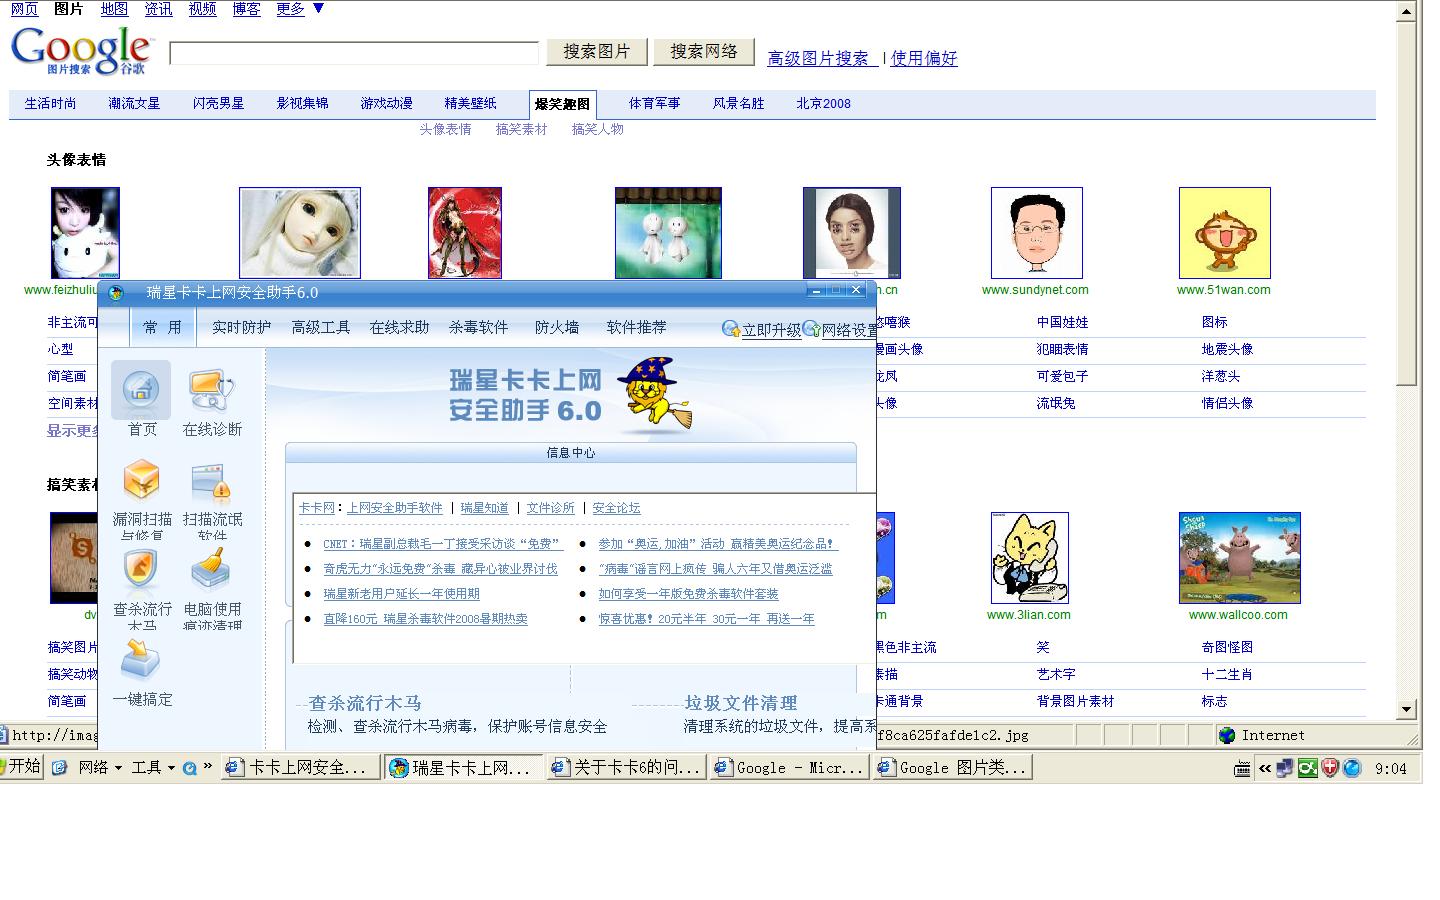The width and height of the screenshot is (1440, 900).
Task: Open the wallcoo cartoon pigs thumbnail
Action: pyautogui.click(x=1240, y=558)
